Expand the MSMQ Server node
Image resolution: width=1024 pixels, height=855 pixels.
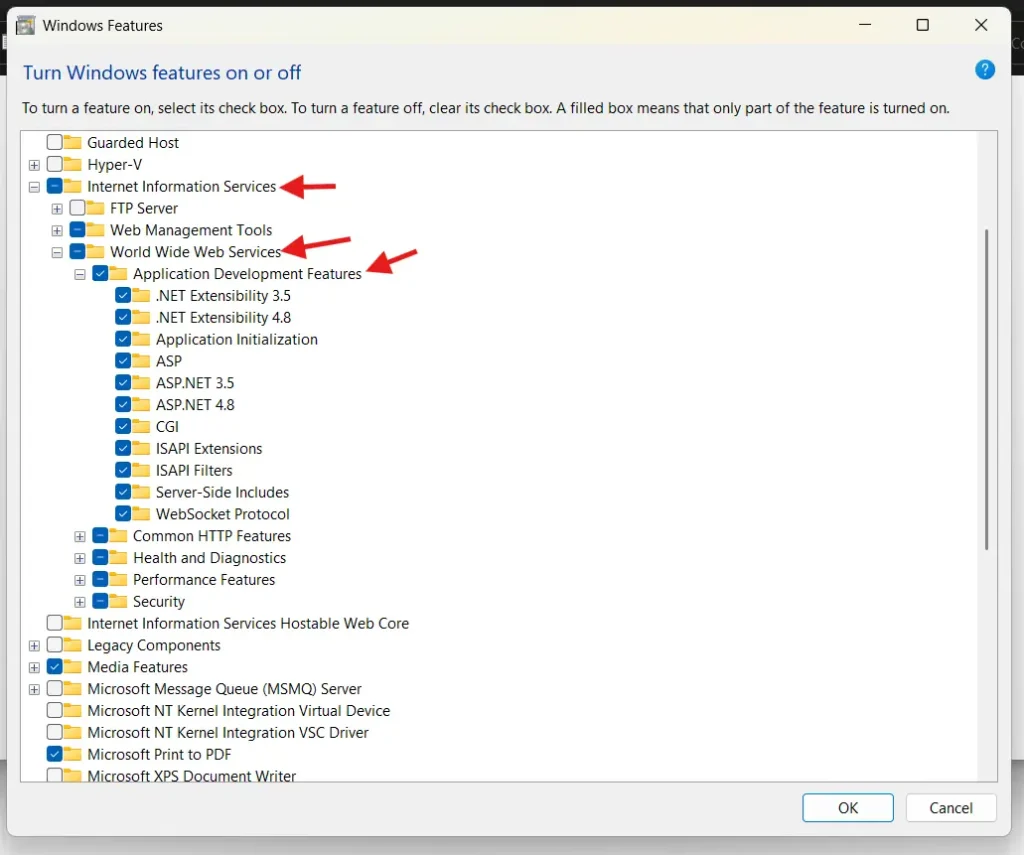[x=34, y=690]
